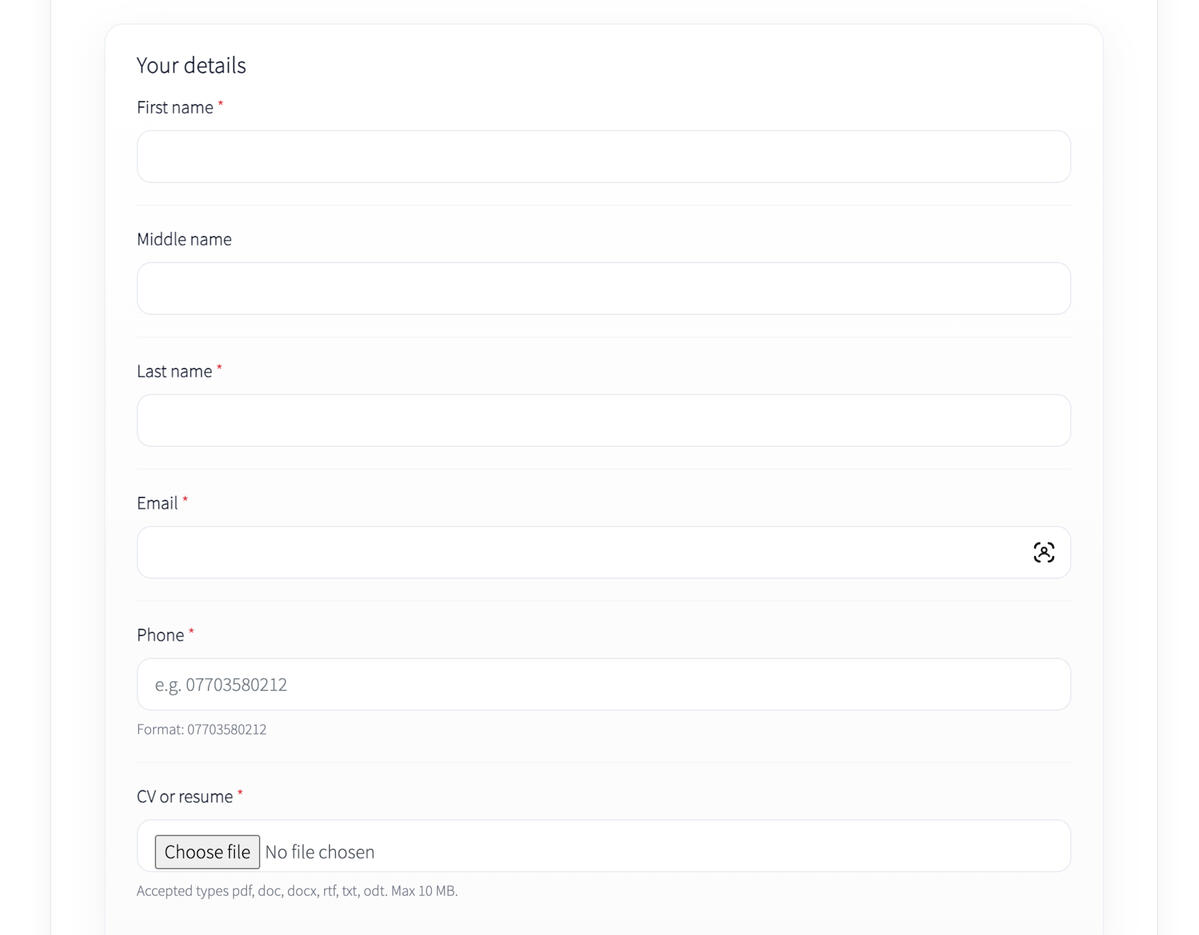Click the Phone number input field

point(603,685)
